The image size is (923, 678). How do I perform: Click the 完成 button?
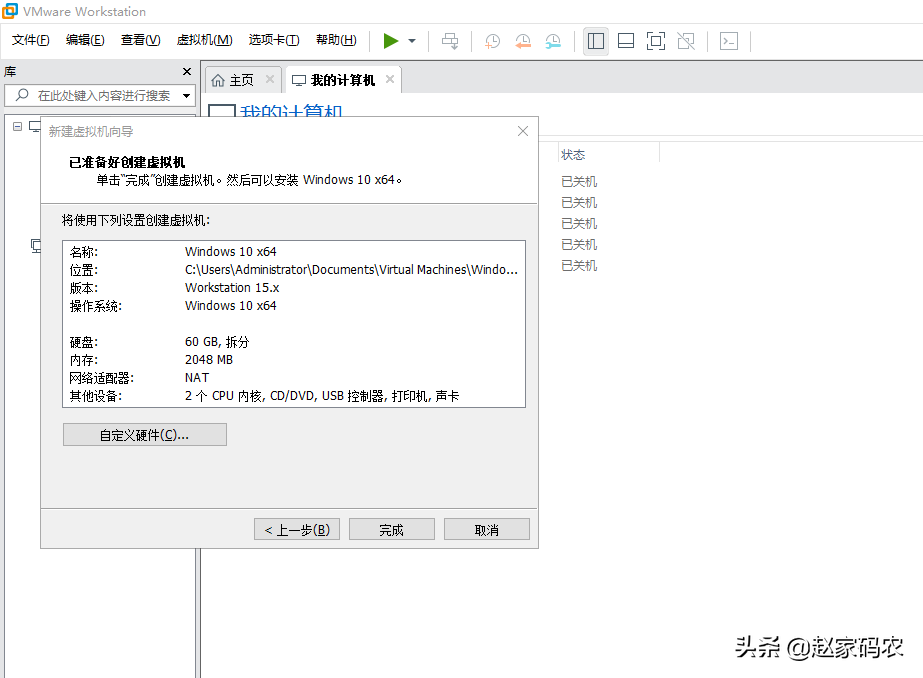pos(391,530)
